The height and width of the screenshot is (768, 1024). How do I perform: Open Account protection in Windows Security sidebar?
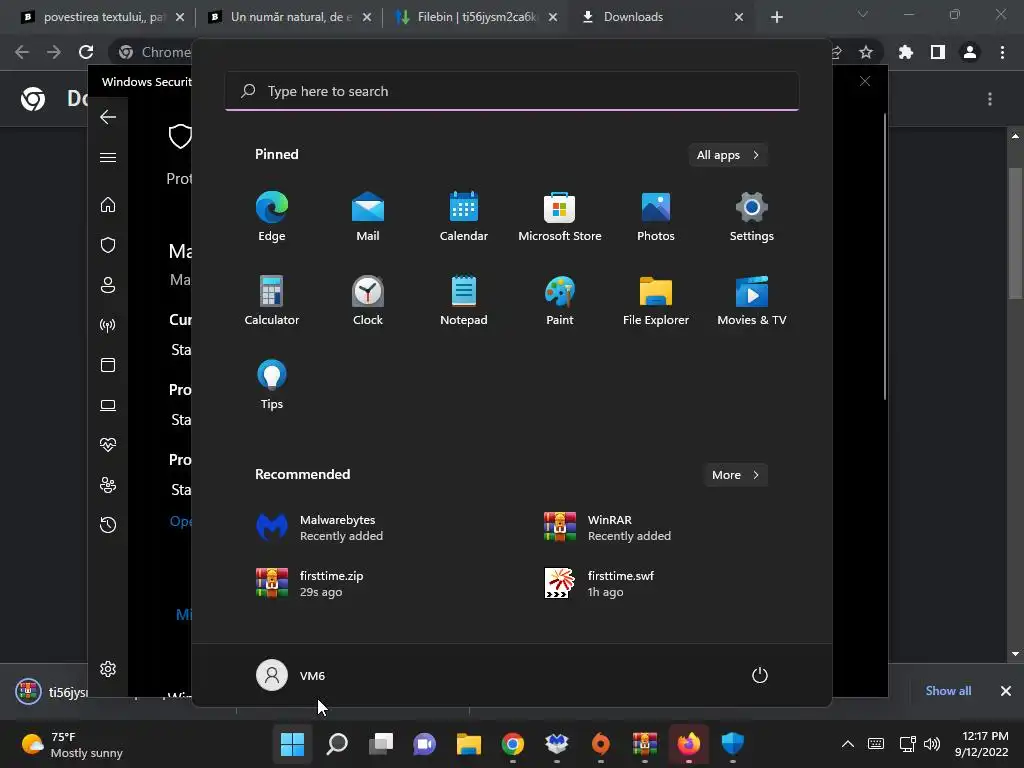point(108,285)
